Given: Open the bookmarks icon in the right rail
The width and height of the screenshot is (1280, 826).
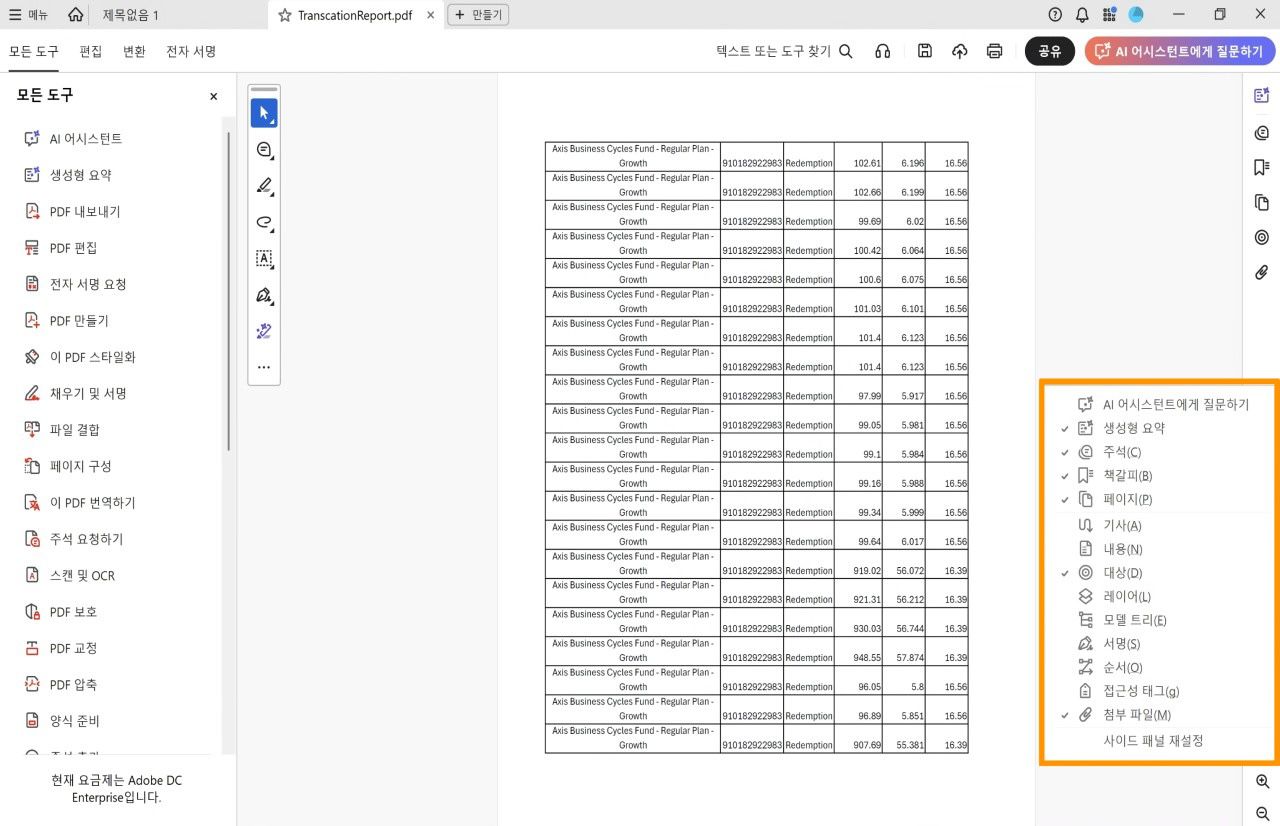Looking at the screenshot, I should 1261,167.
